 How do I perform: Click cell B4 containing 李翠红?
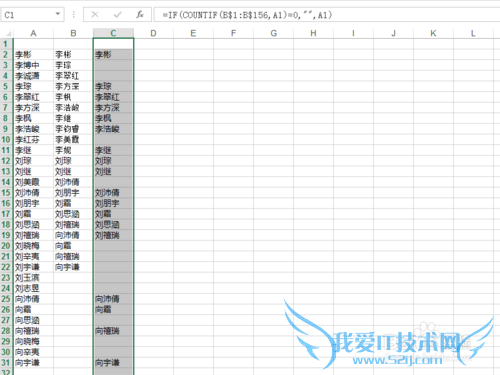(x=73, y=76)
